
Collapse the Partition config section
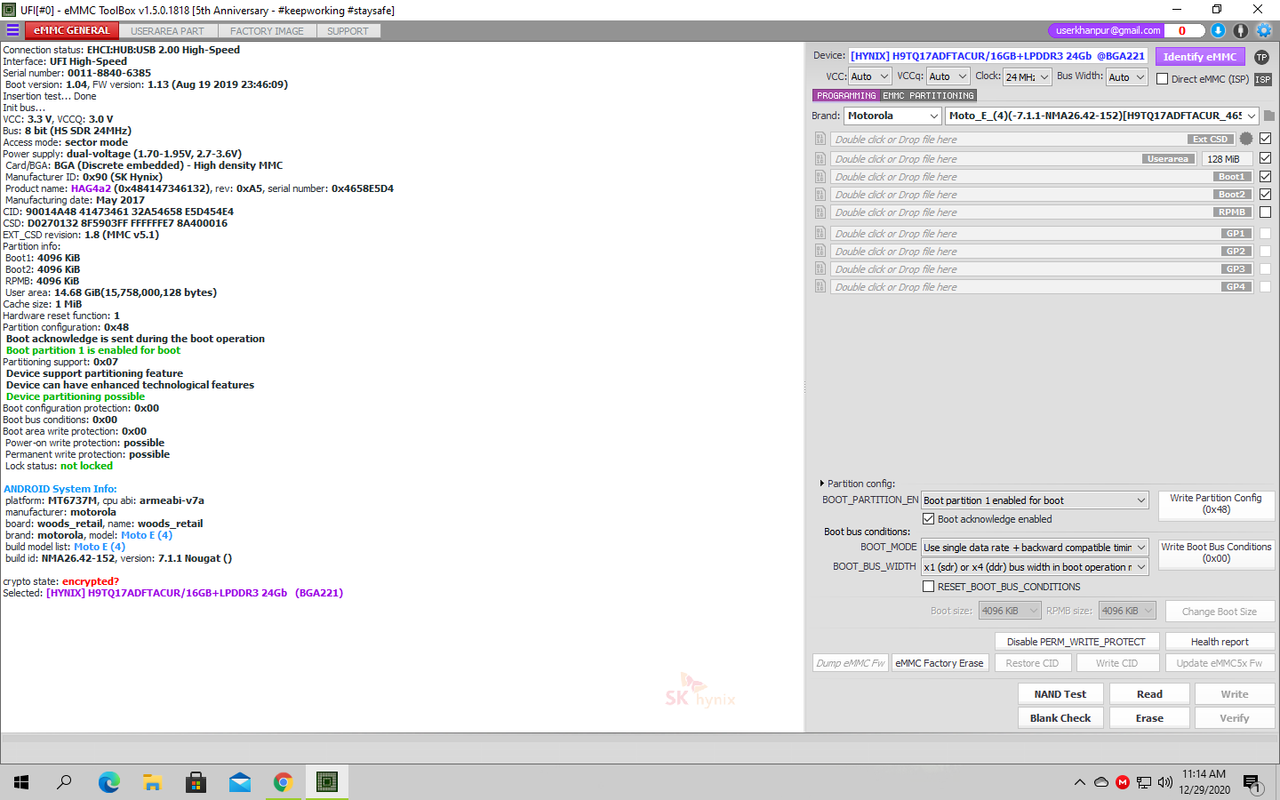[823, 483]
